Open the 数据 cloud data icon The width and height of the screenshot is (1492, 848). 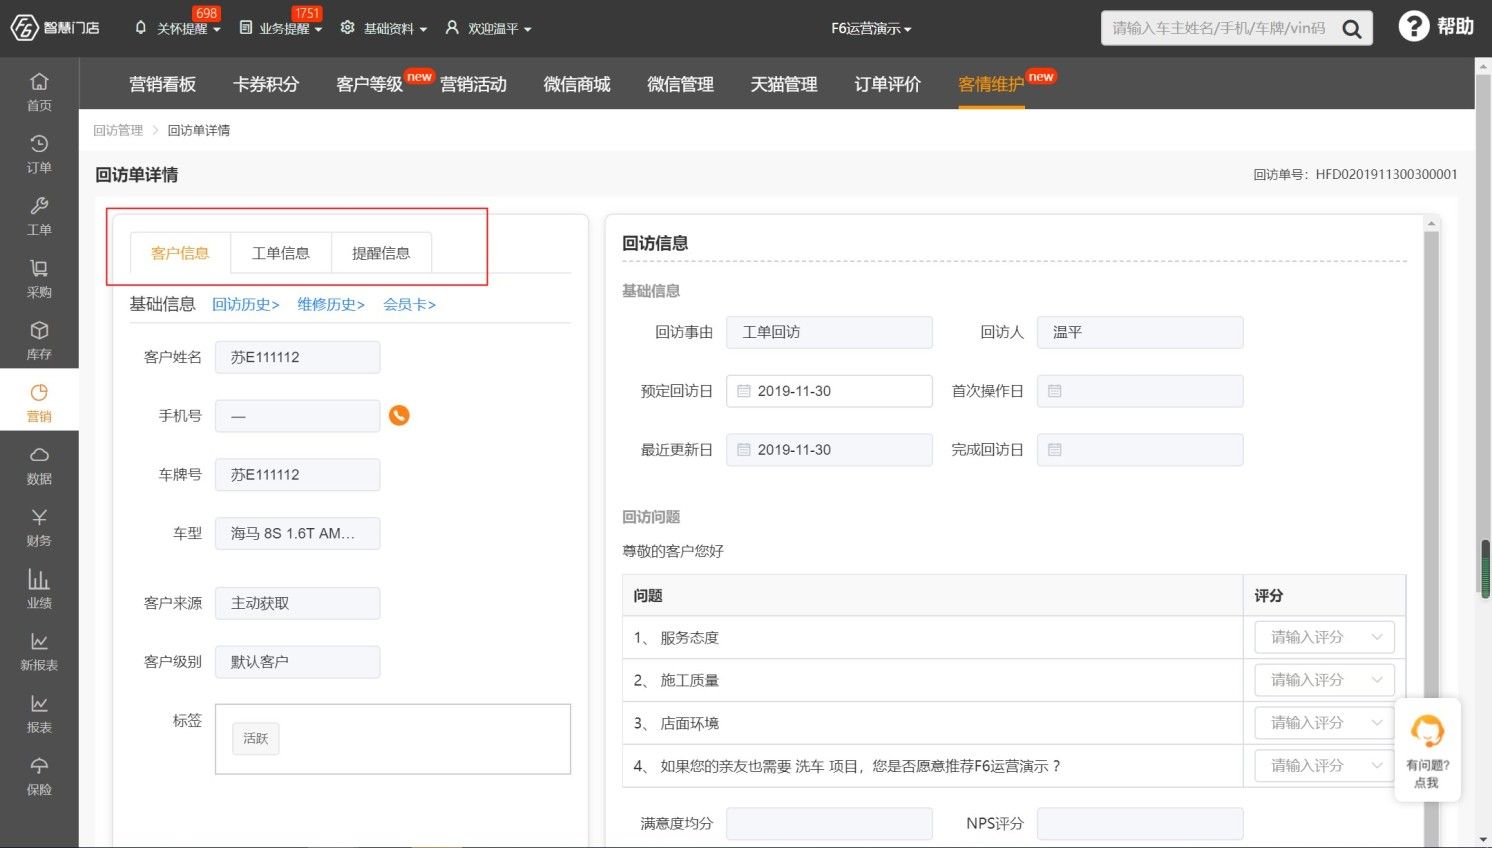click(39, 465)
